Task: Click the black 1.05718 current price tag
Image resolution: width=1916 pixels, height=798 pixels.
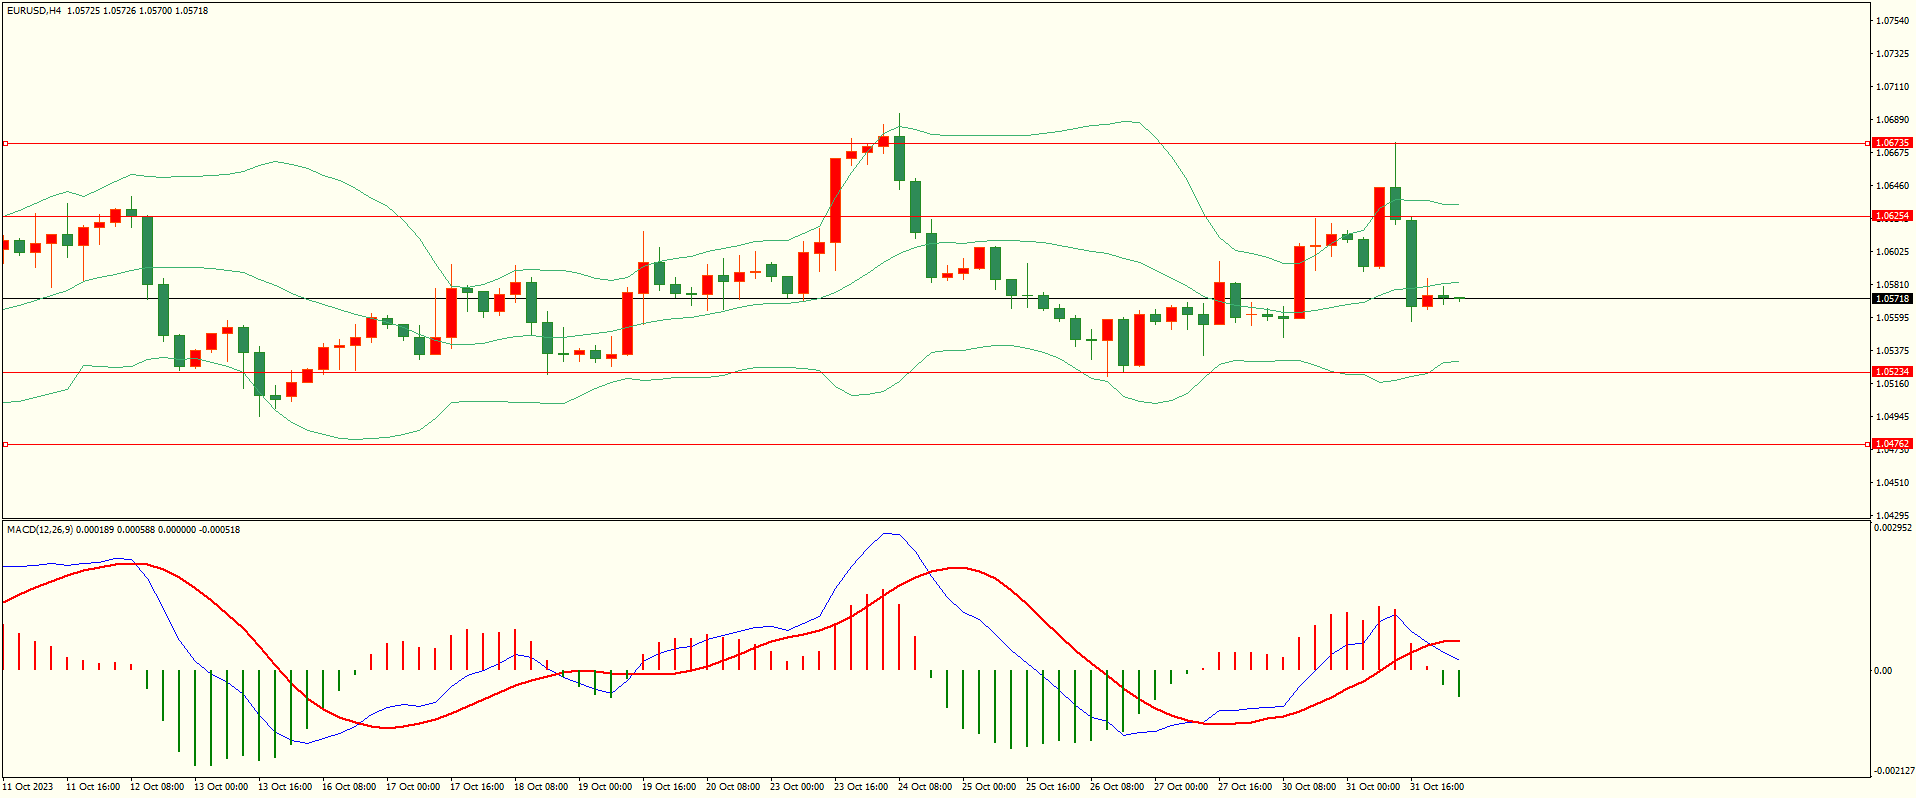Action: (1891, 299)
